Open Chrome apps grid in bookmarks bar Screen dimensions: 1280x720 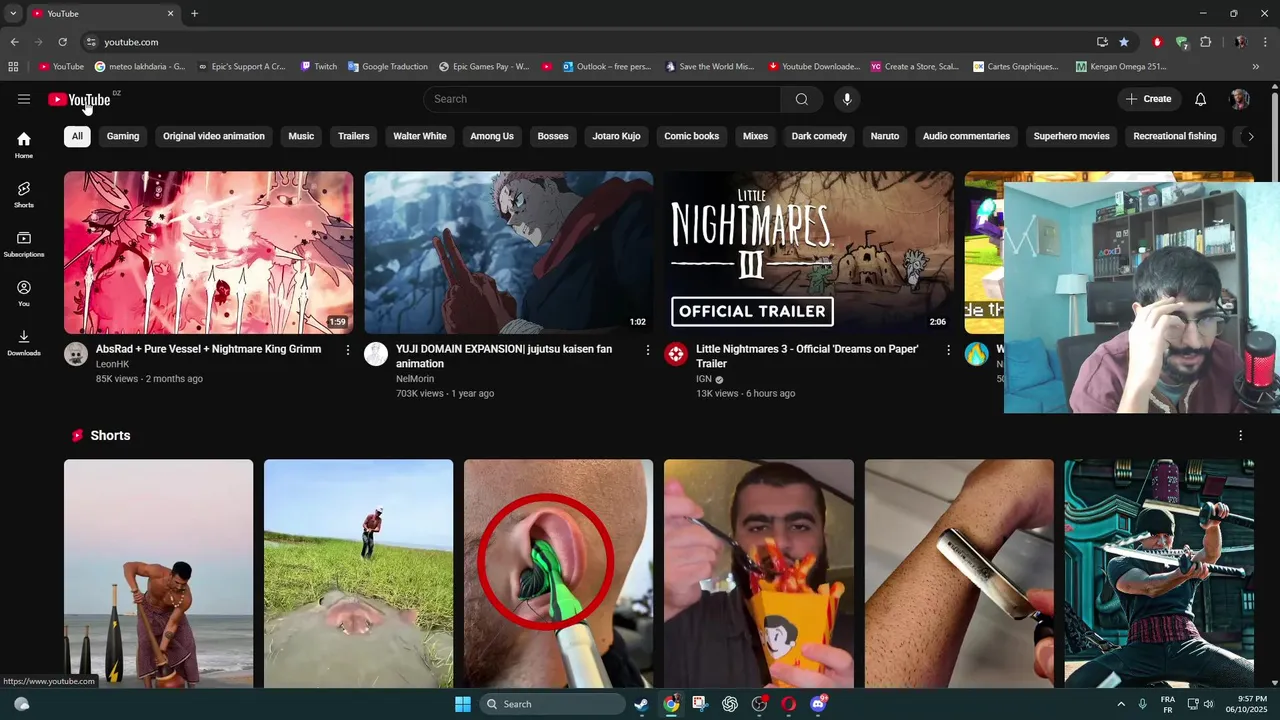(x=13, y=67)
